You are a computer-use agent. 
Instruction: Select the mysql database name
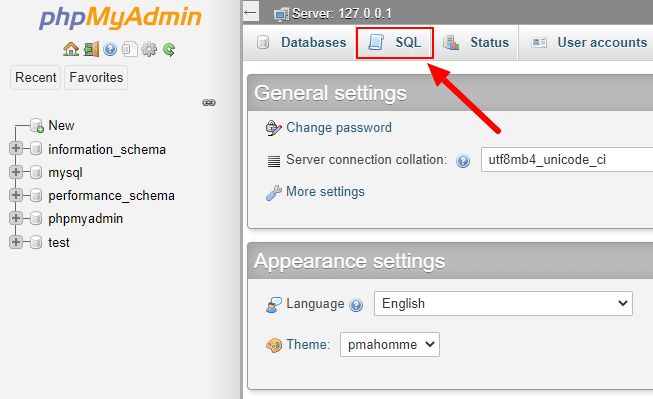(x=65, y=172)
